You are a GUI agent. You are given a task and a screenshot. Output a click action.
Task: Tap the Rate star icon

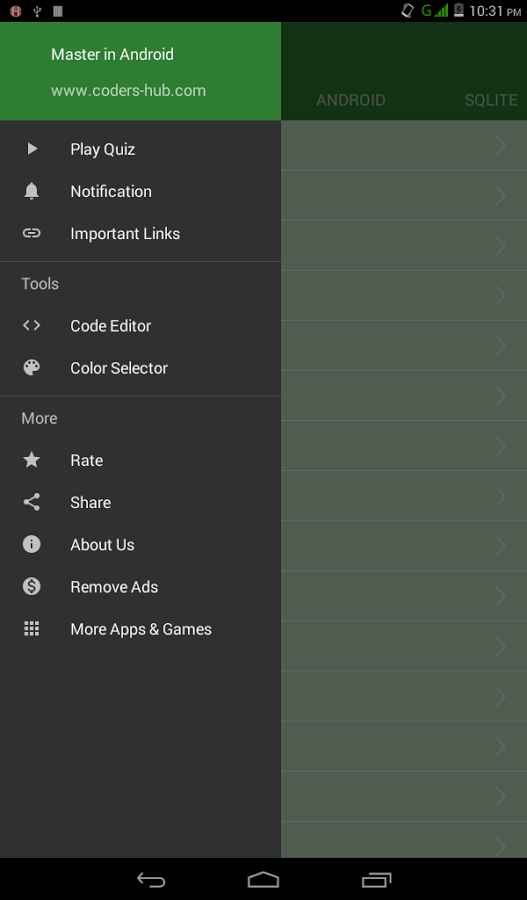(x=32, y=460)
